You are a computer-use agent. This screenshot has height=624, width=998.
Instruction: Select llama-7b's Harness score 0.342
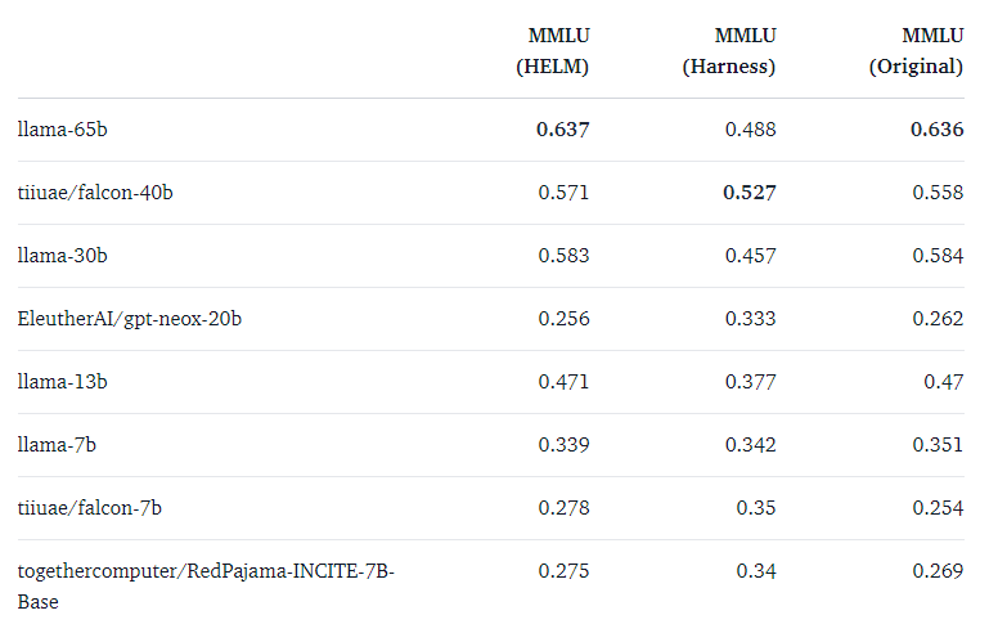click(750, 445)
